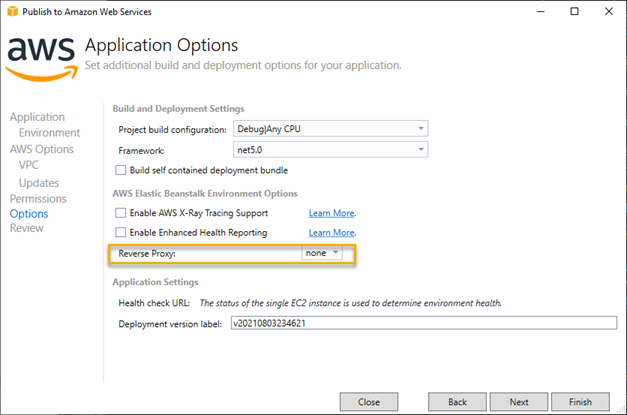Close the dialog with the X icon
The width and height of the screenshot is (627, 415).
pos(609,11)
